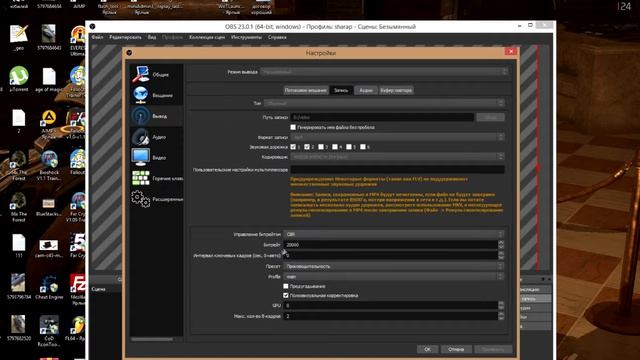
Task: Expand the Rate Control dropdown showing CBR
Action: click(393, 234)
